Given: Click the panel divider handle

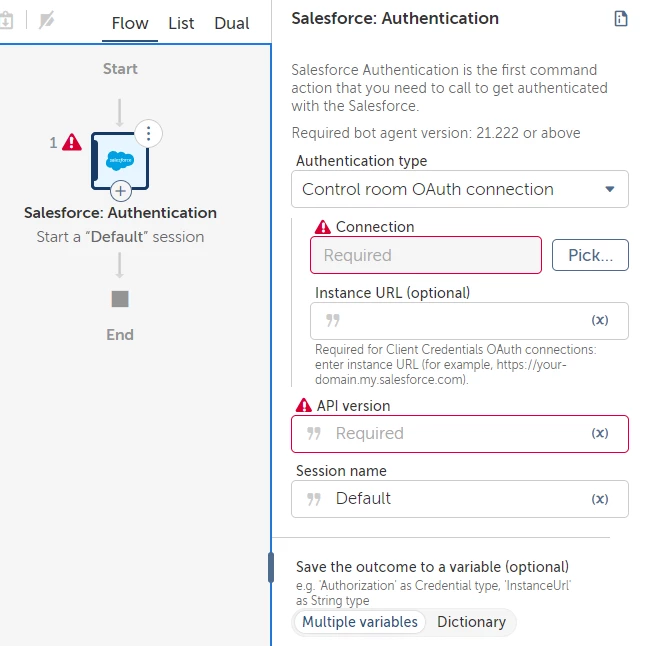Looking at the screenshot, I should (x=271, y=567).
